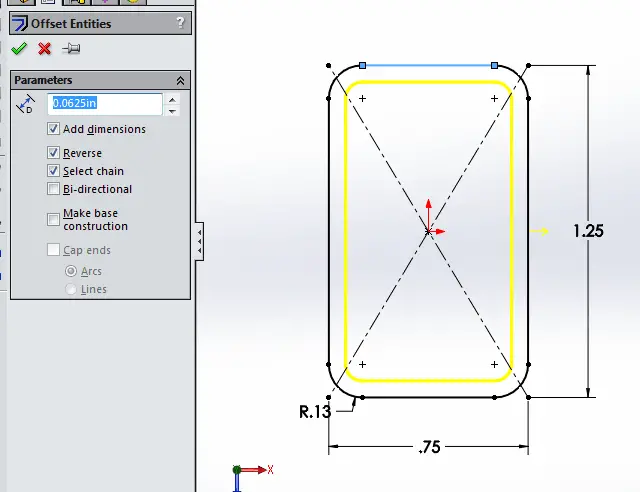Enable Bi-directional offset
The height and width of the screenshot is (492, 640).
53,189
